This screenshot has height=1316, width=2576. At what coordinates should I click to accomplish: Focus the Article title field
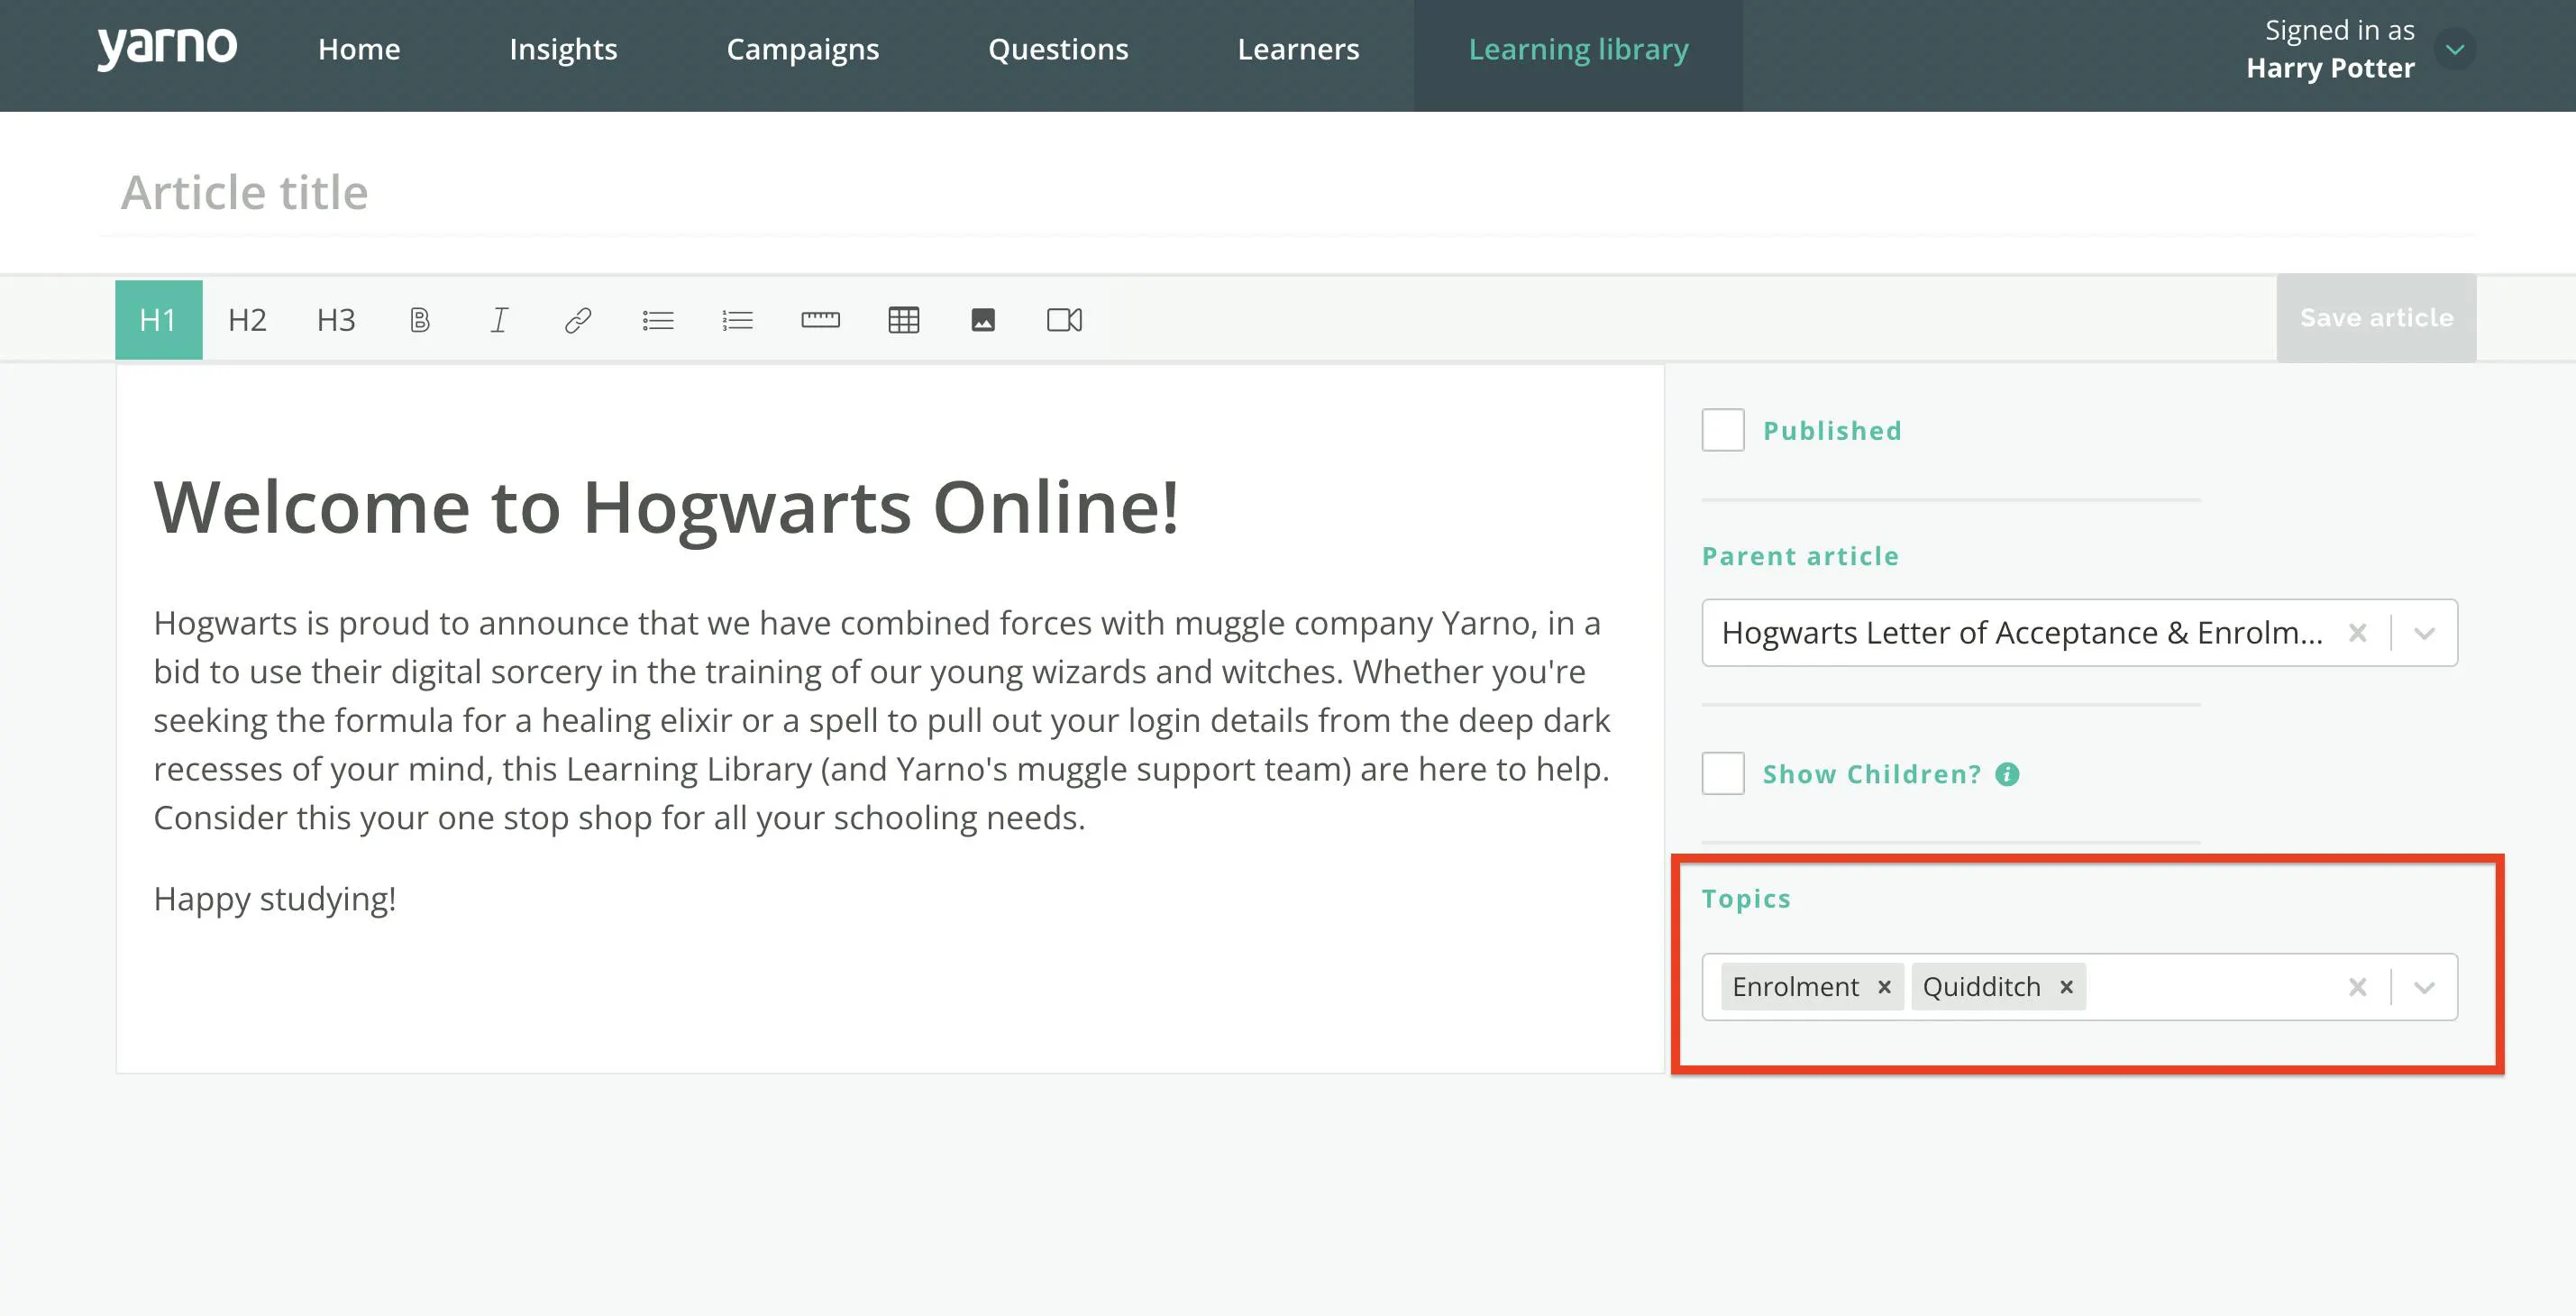click(1287, 192)
